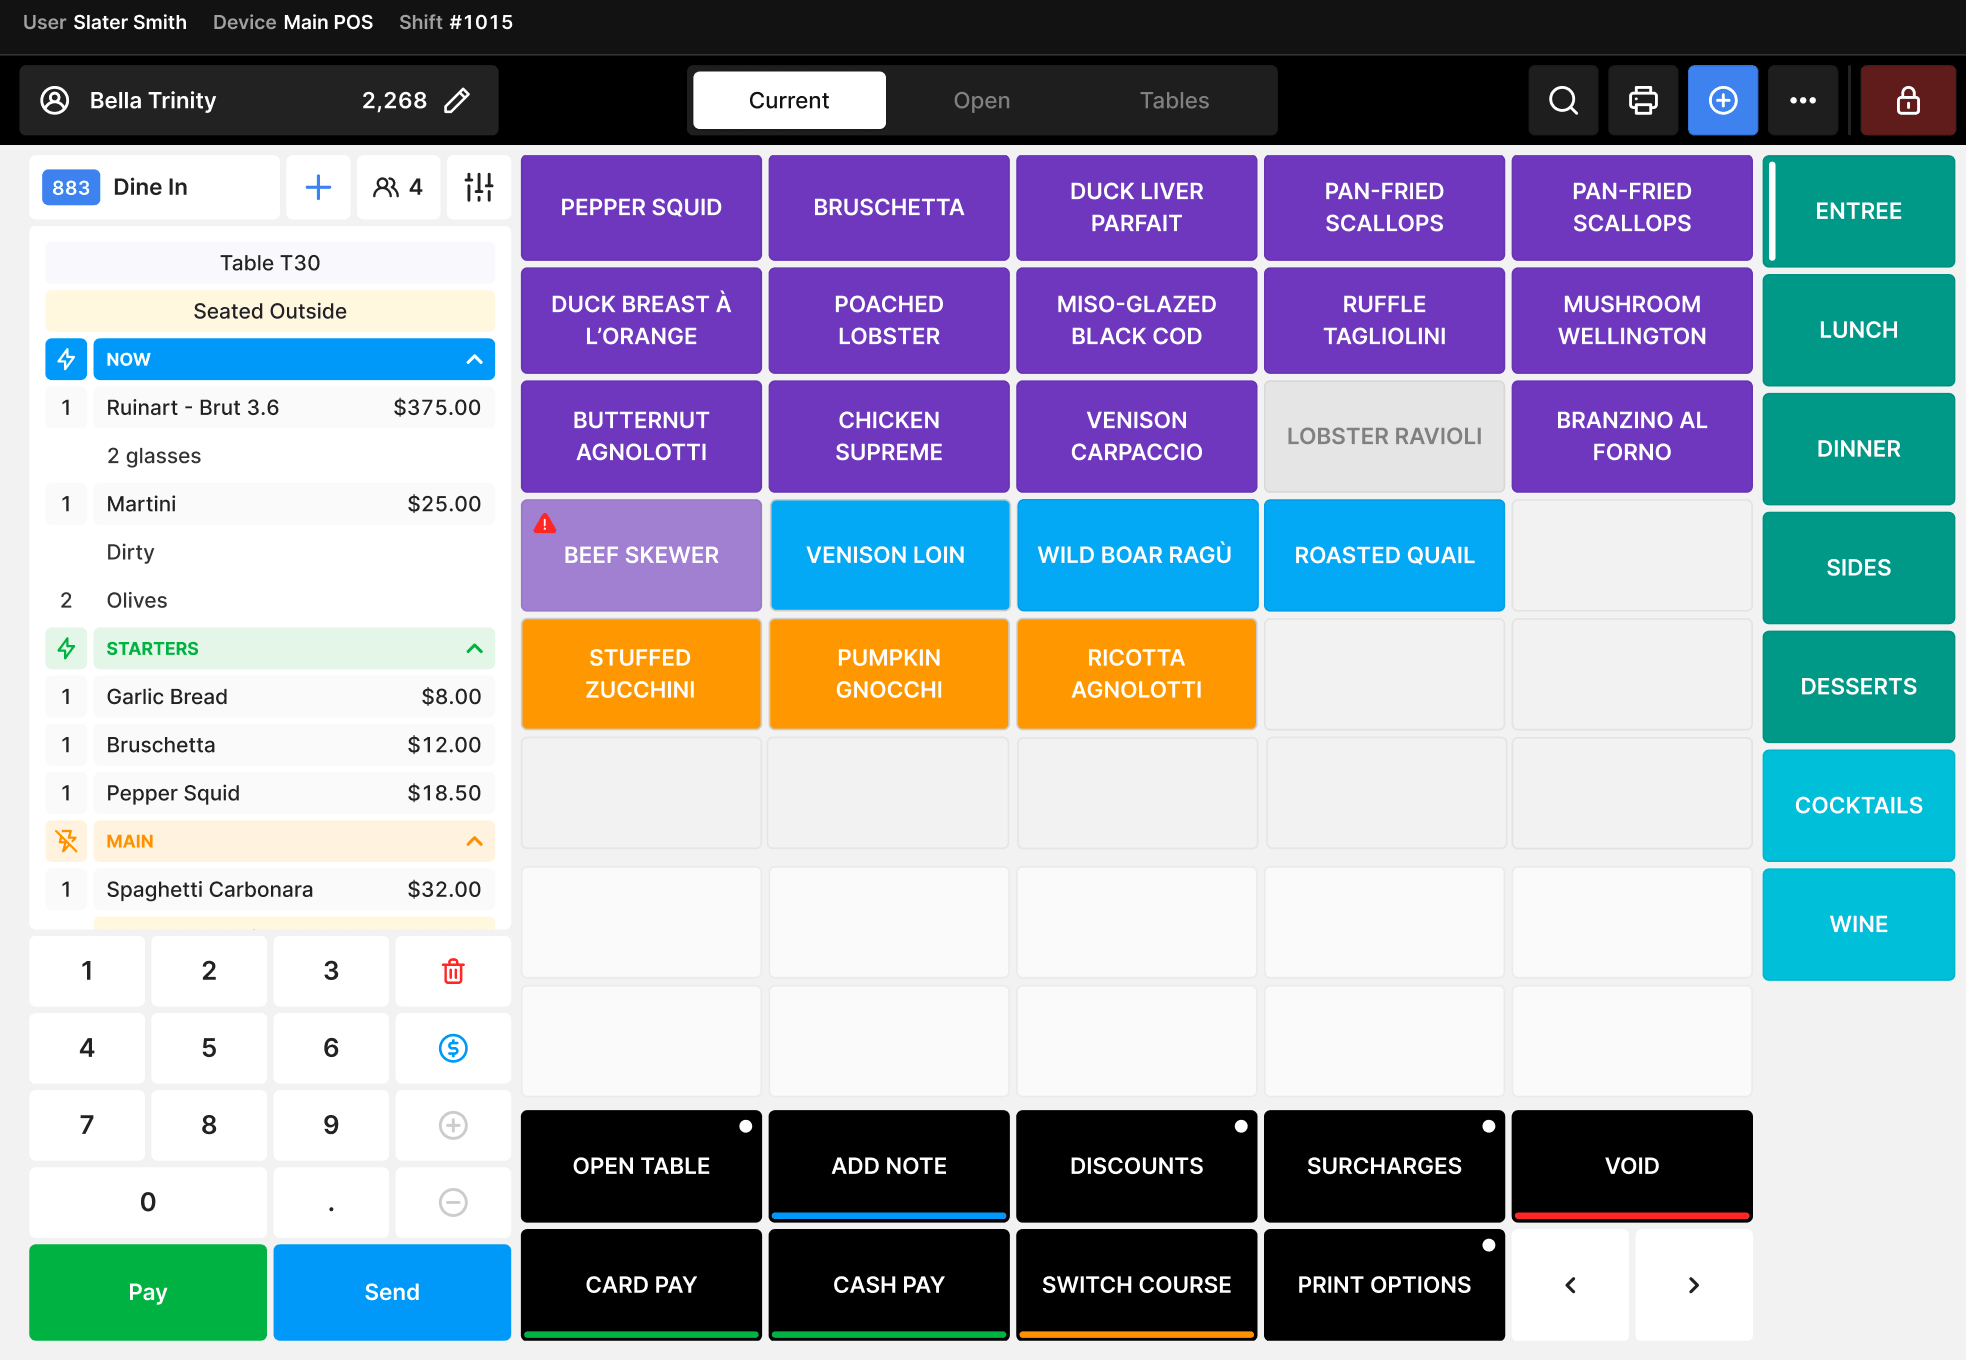Click the VOID button
This screenshot has height=1360, width=1966.
pos(1632,1166)
